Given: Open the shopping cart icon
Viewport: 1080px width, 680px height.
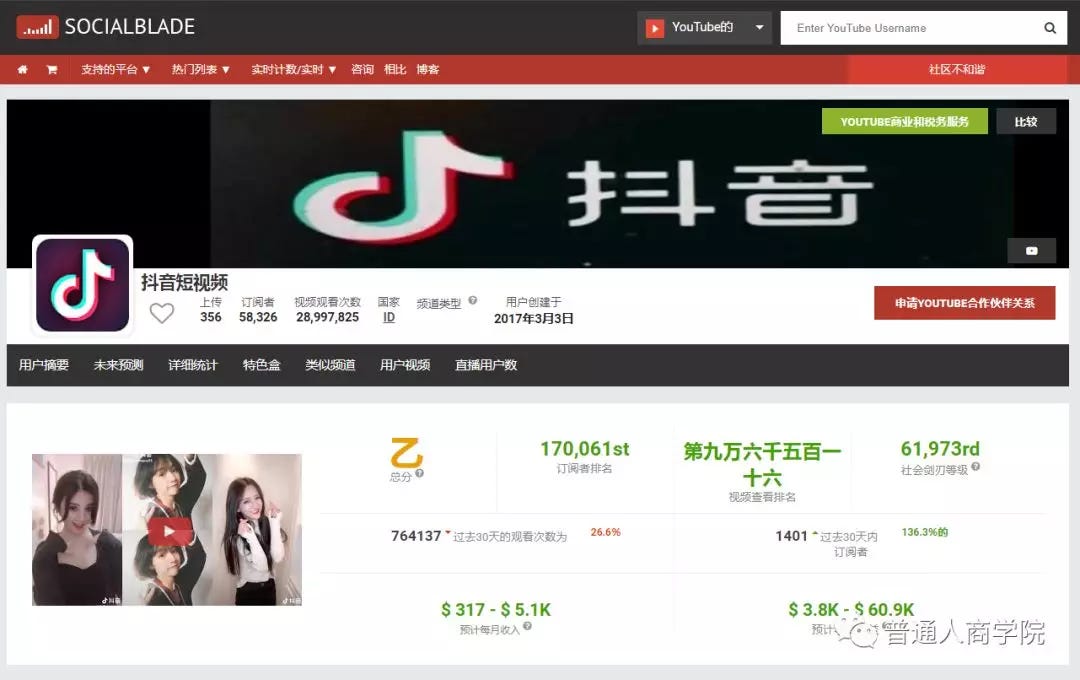Looking at the screenshot, I should tap(52, 70).
